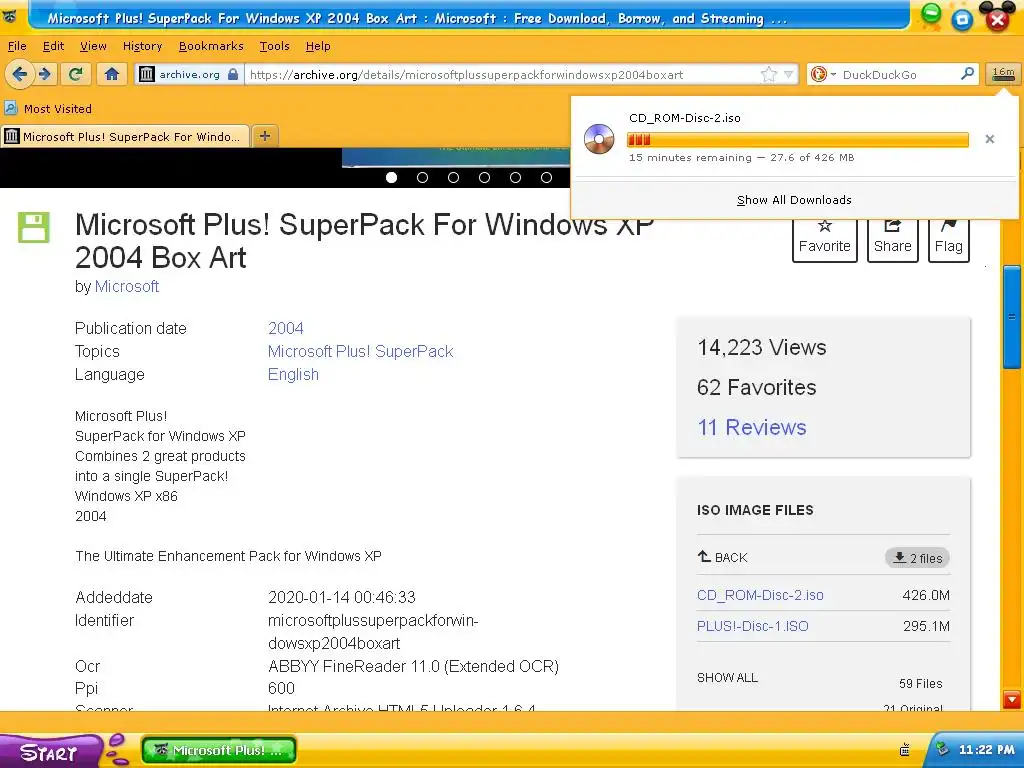This screenshot has width=1024, height=768.
Task: Download all 2 files
Action: pyautogui.click(x=918, y=558)
